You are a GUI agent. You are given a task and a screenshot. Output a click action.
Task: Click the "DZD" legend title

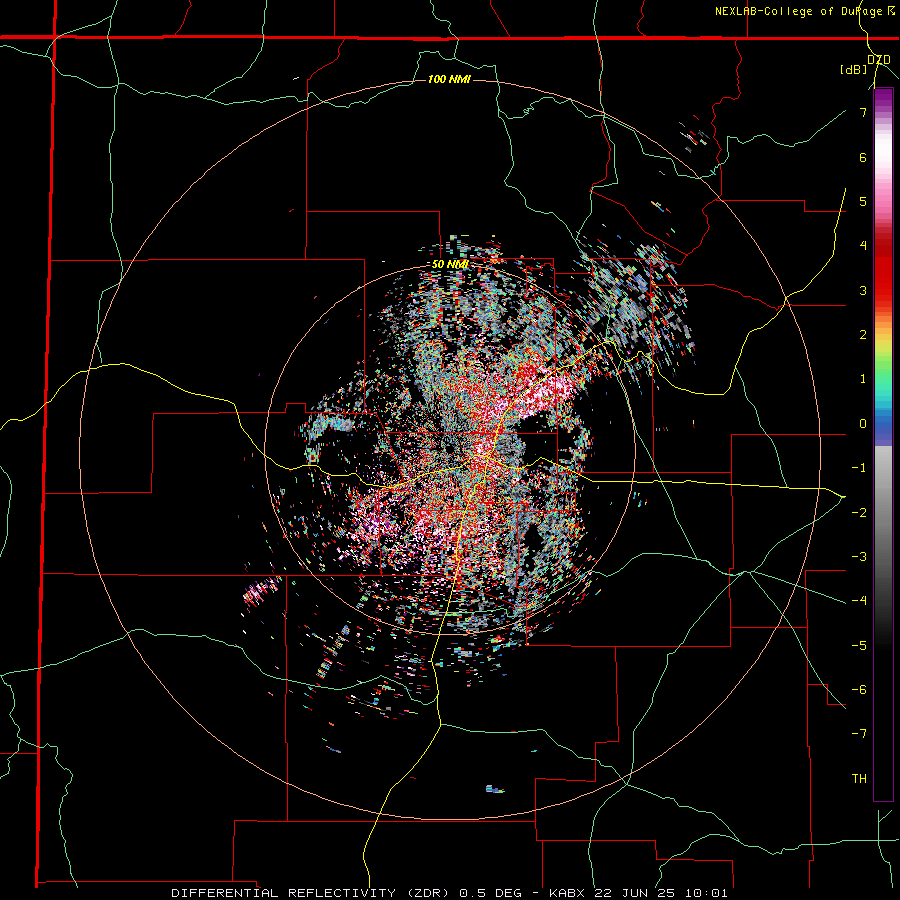point(879,59)
